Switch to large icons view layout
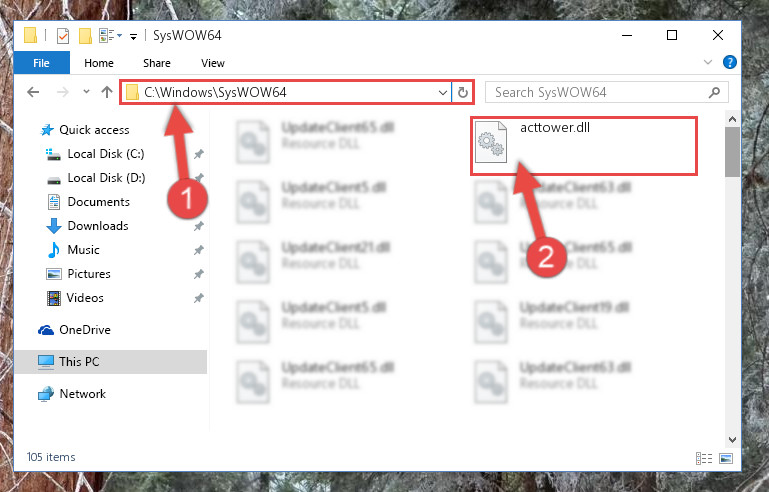Screen dimensions: 769x492 tap(726, 458)
